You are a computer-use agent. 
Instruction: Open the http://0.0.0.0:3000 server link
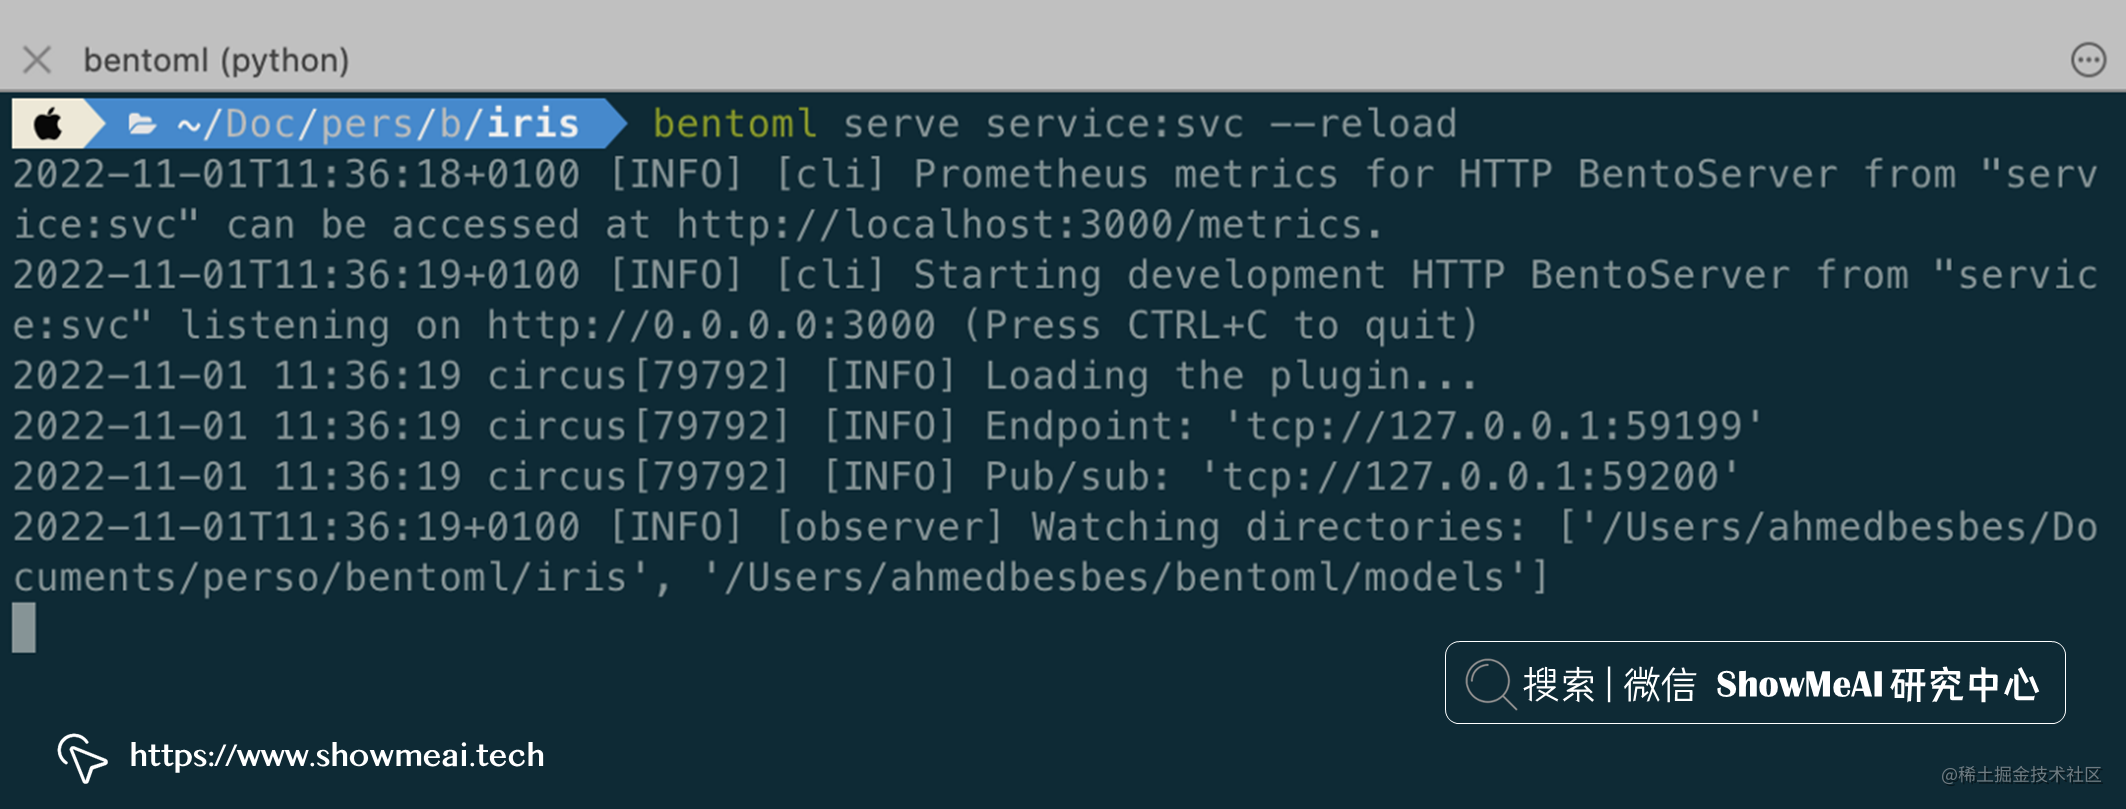[711, 326]
